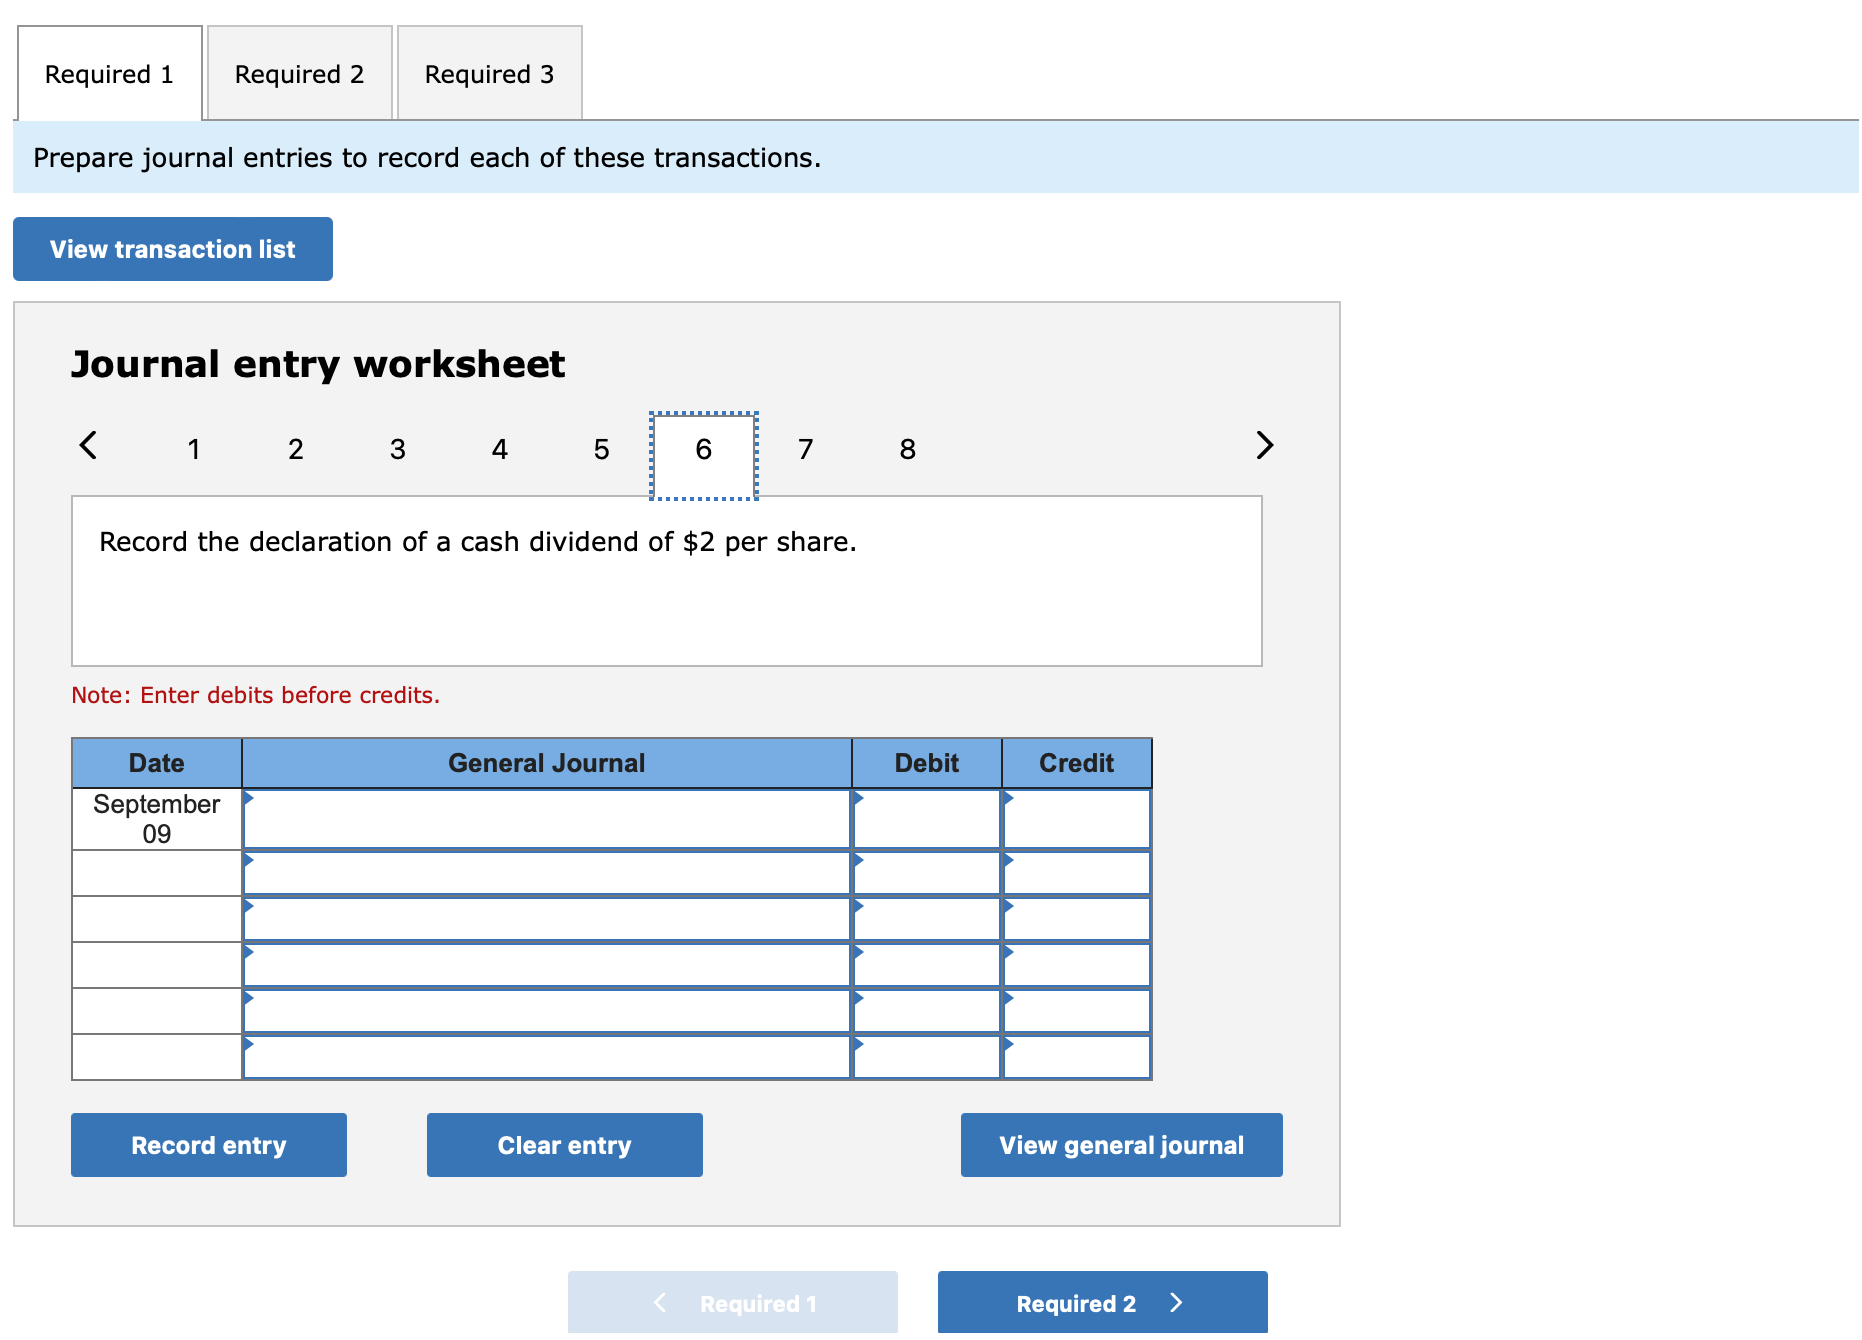Open account dropdown in second journal row
The height and width of the screenshot is (1340, 1862).
547,873
